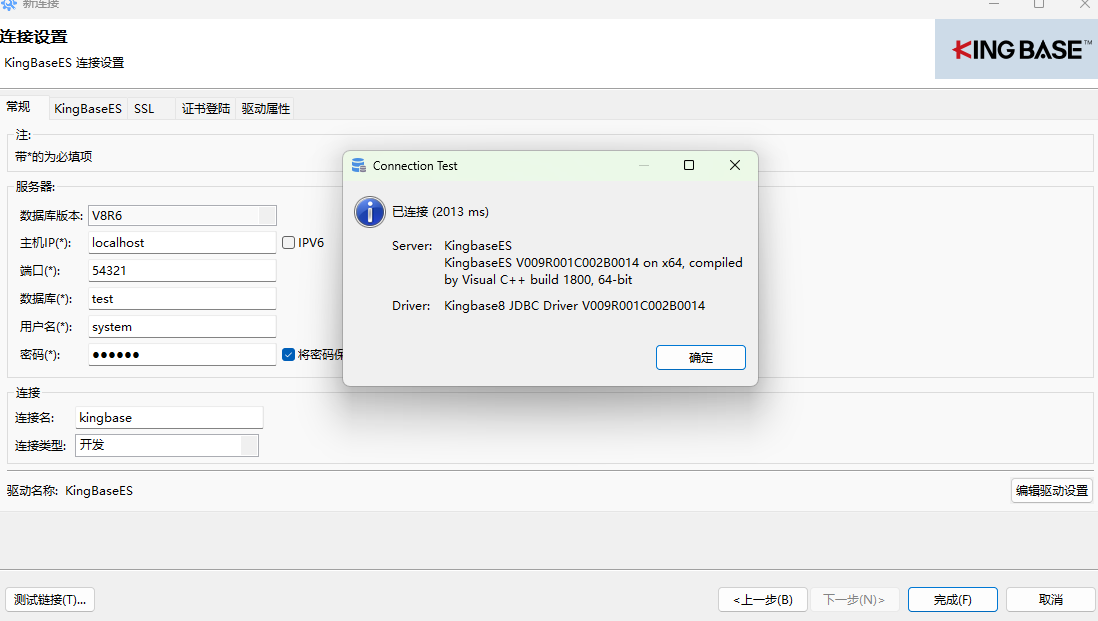This screenshot has height=621, width=1098.
Task: Switch to the 常规 tab
Action: coord(18,107)
